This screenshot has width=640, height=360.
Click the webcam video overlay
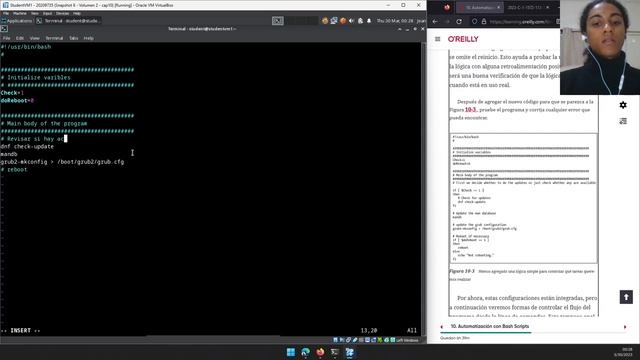[600, 47]
